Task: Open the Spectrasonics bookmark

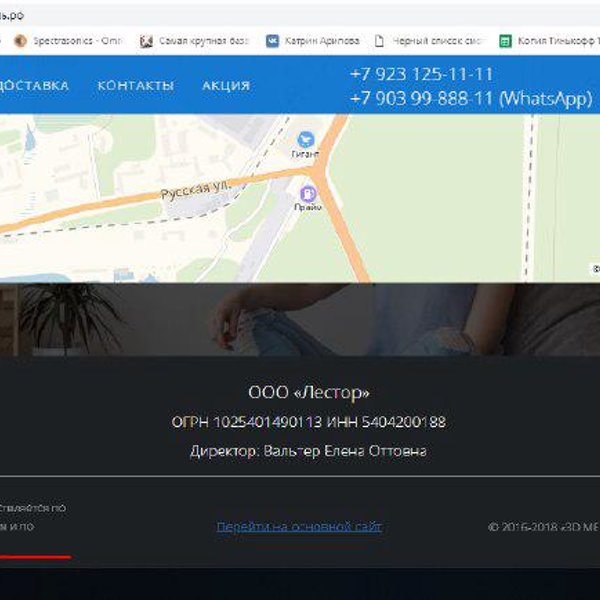Action: click(68, 41)
